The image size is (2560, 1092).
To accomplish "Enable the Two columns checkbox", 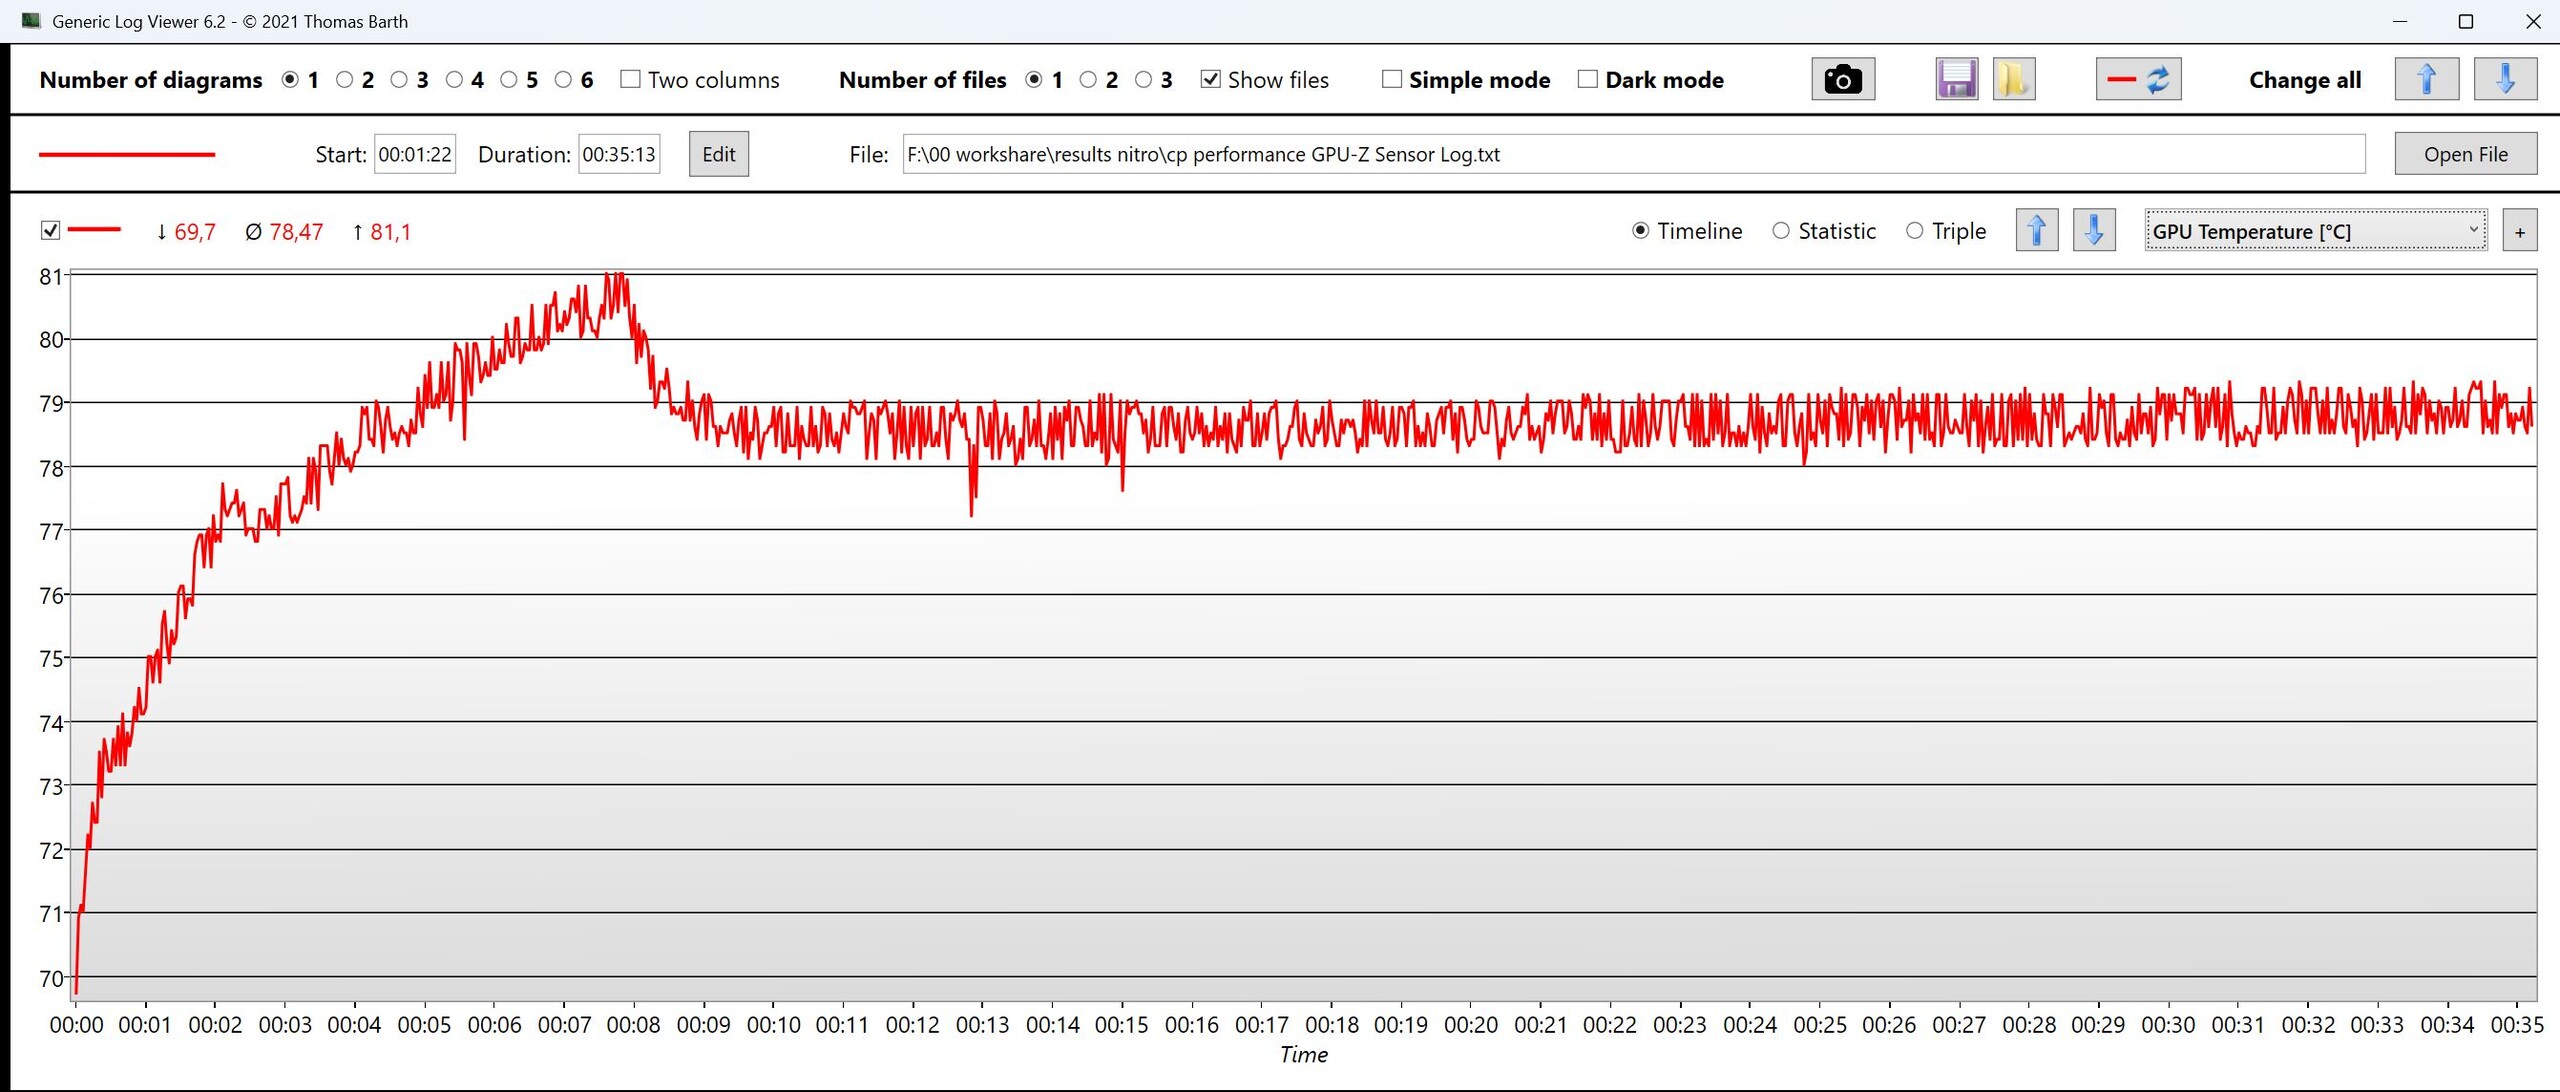I will (630, 79).
